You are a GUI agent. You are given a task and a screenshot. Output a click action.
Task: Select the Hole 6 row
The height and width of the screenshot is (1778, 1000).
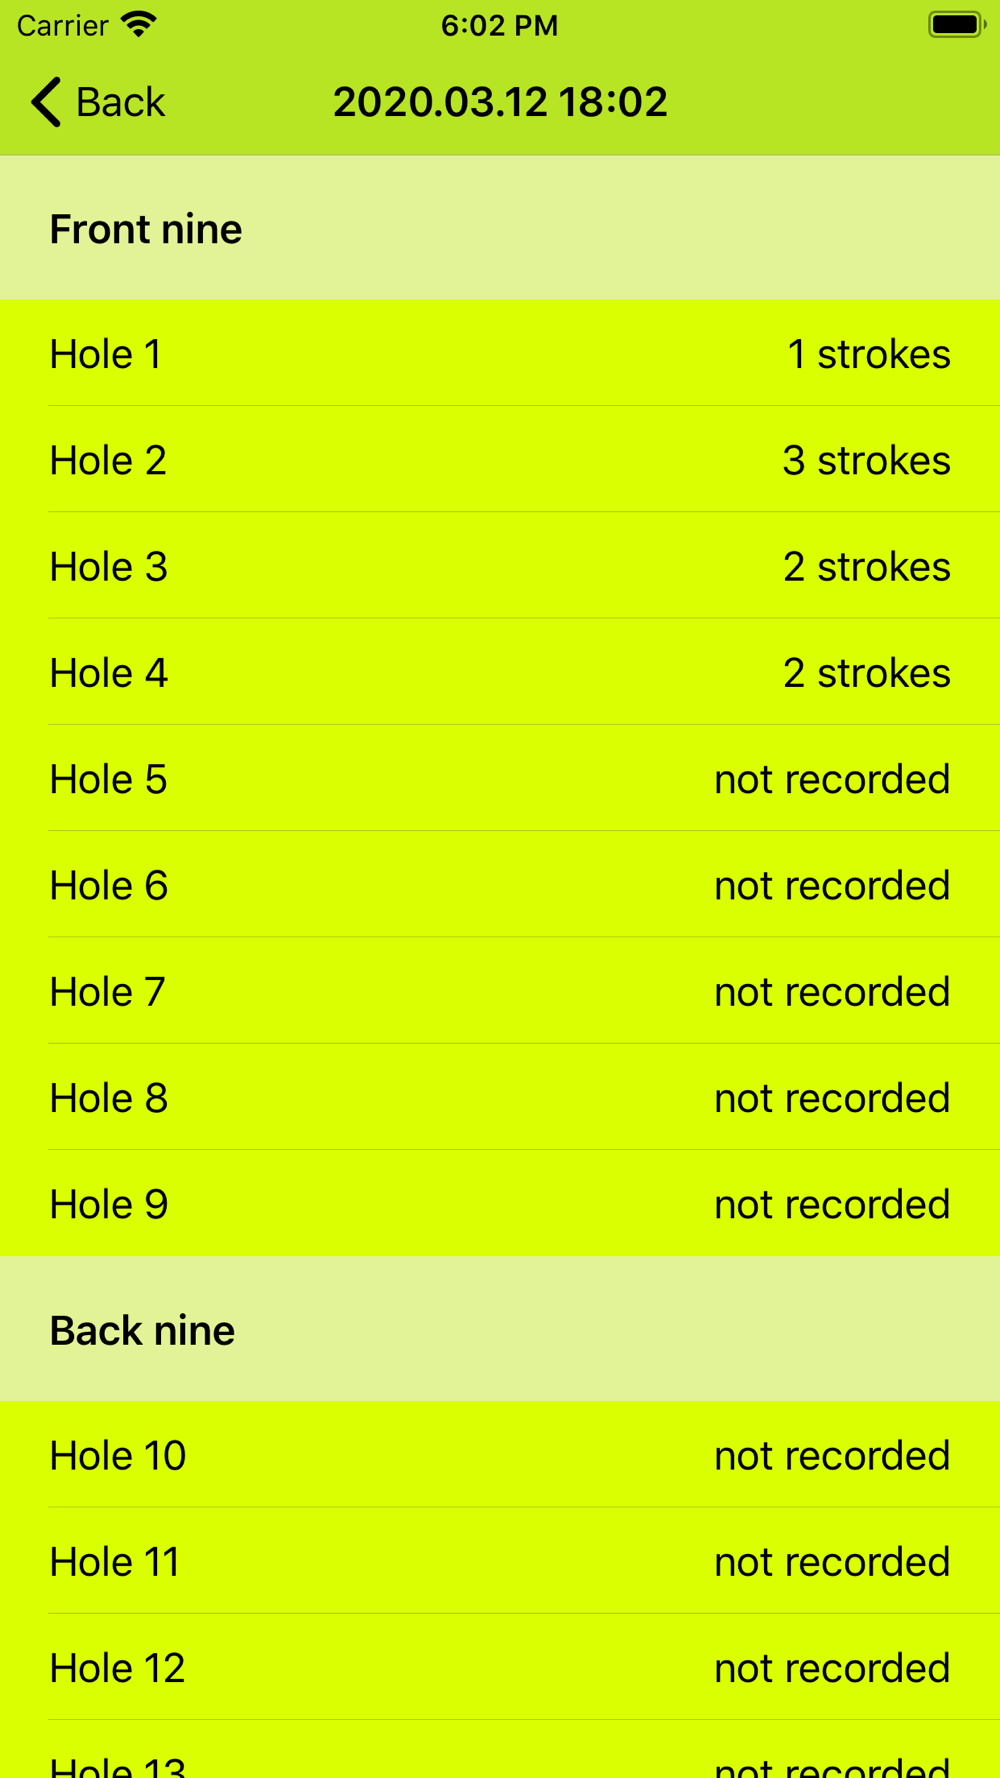click(x=500, y=884)
